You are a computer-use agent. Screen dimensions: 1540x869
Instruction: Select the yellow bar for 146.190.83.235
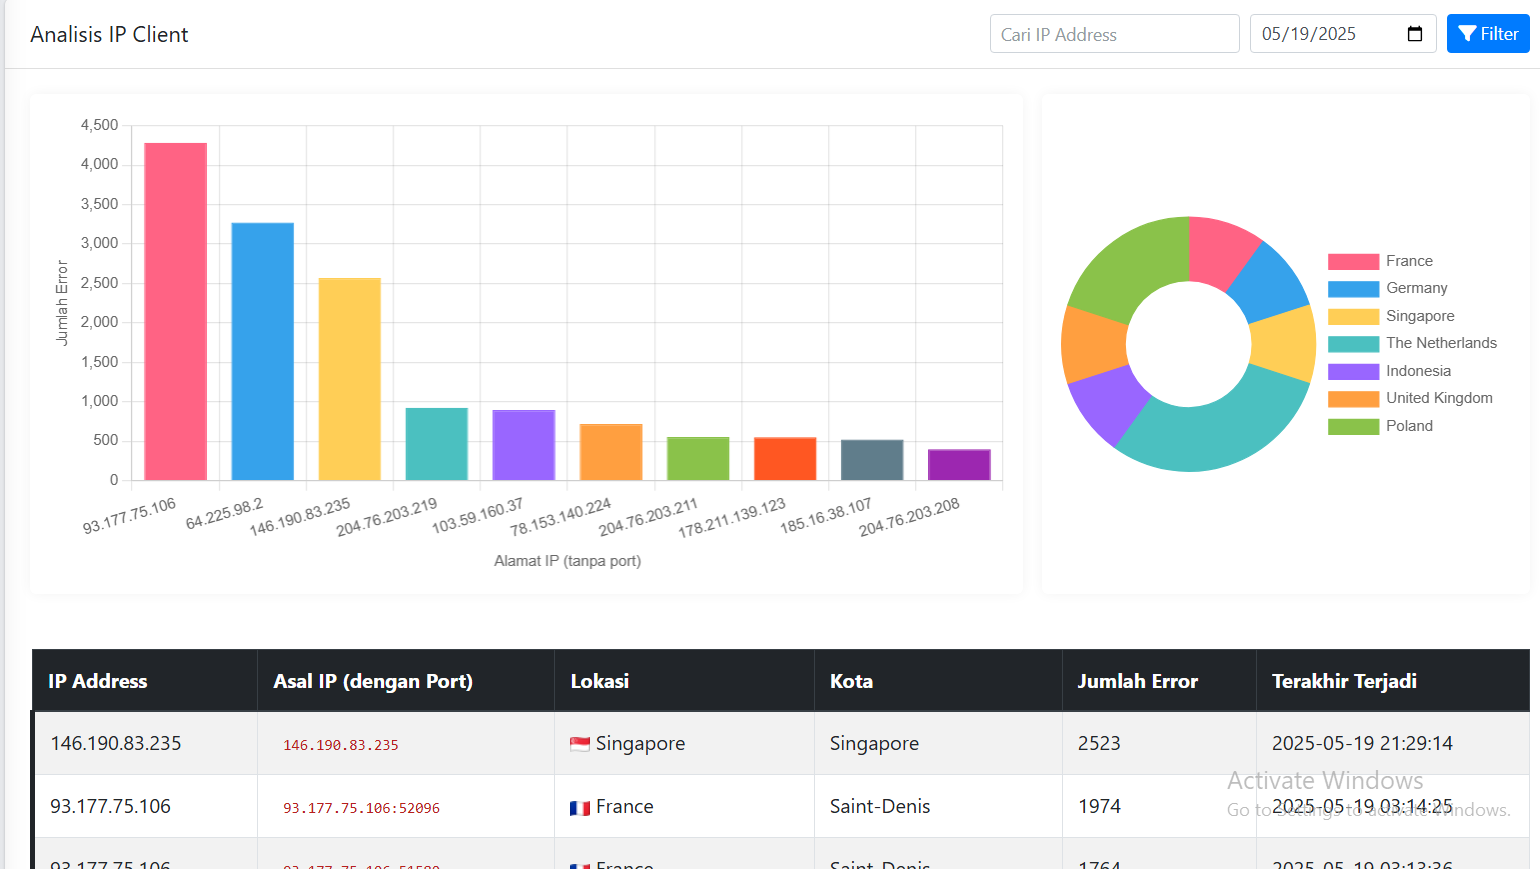click(349, 379)
